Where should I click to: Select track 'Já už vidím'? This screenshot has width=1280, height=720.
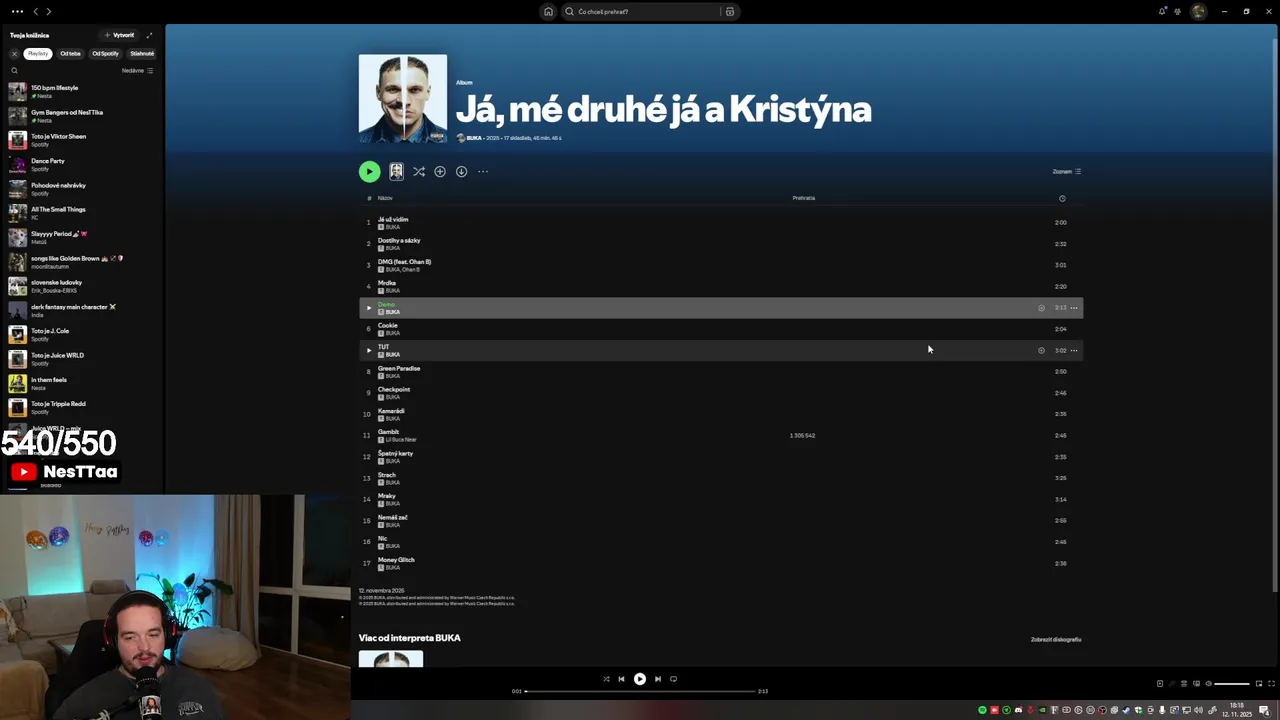coord(721,223)
